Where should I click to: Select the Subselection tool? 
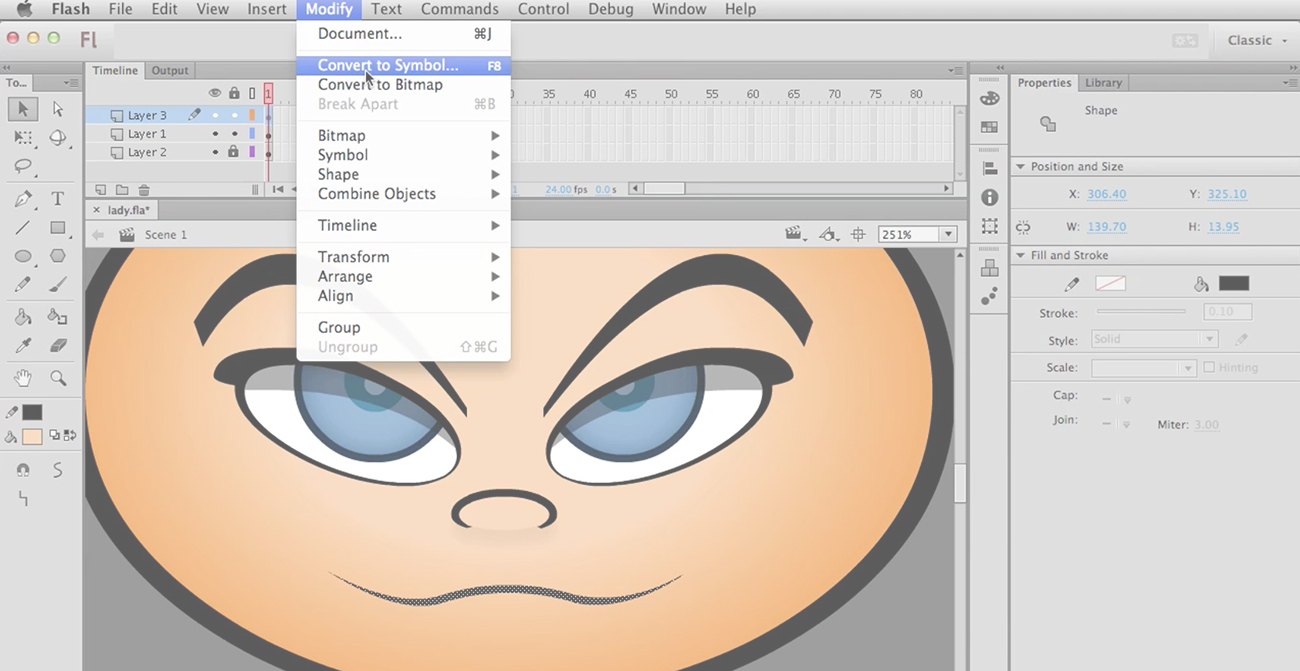click(58, 109)
